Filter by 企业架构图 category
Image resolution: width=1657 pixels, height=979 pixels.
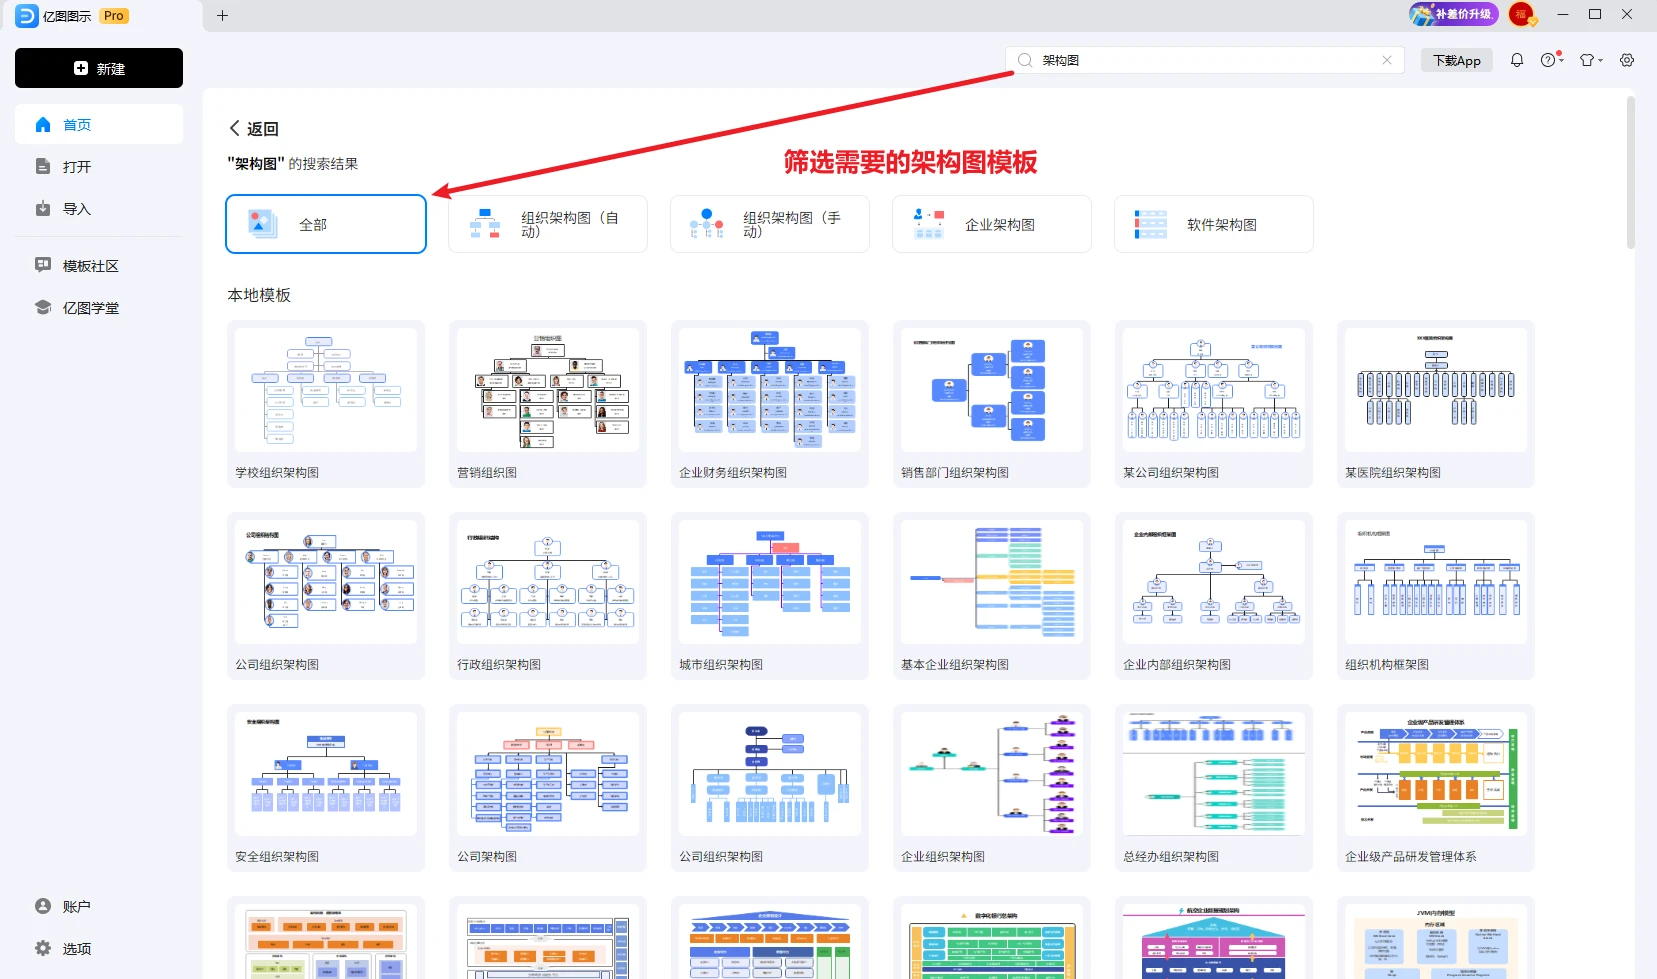(x=992, y=224)
